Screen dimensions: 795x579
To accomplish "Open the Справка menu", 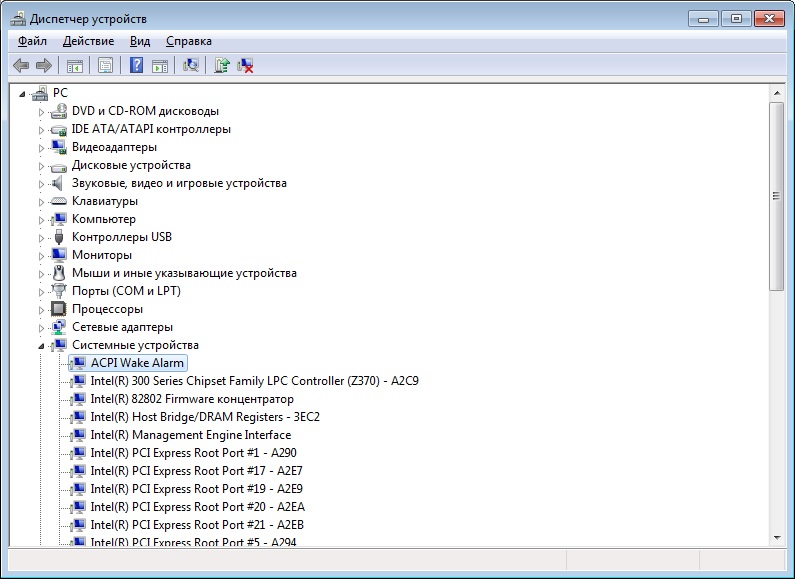I will tap(188, 41).
